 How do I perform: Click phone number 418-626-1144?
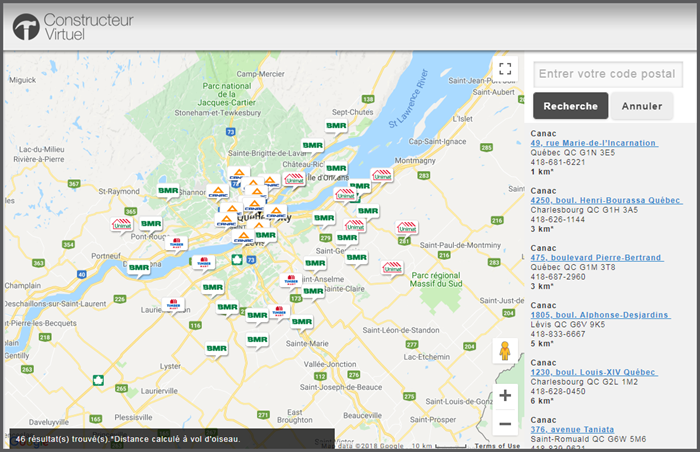click(x=558, y=219)
